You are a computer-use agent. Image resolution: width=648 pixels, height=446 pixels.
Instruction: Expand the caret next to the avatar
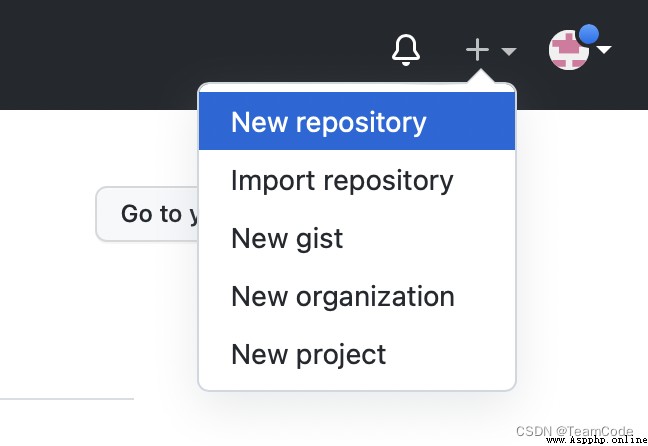[604, 50]
